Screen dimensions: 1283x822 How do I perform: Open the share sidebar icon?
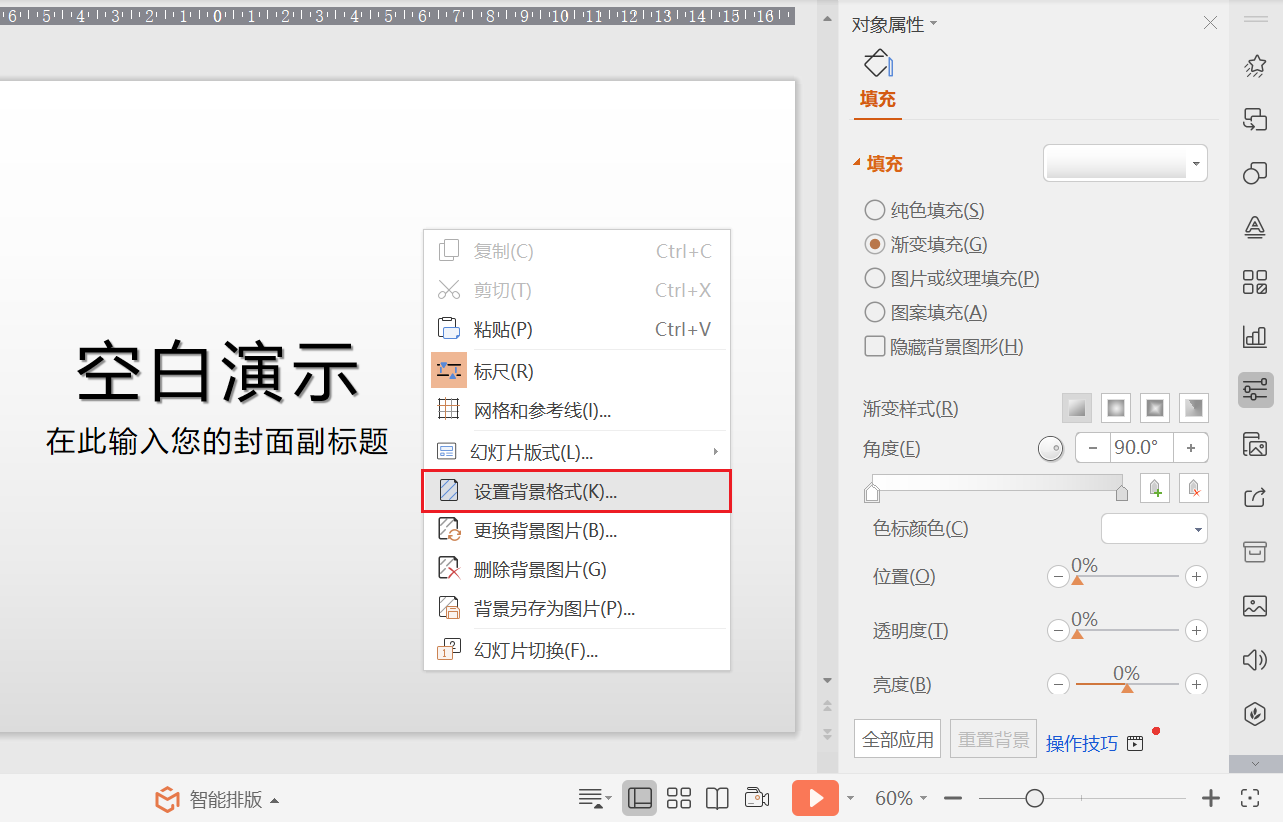[x=1255, y=498]
